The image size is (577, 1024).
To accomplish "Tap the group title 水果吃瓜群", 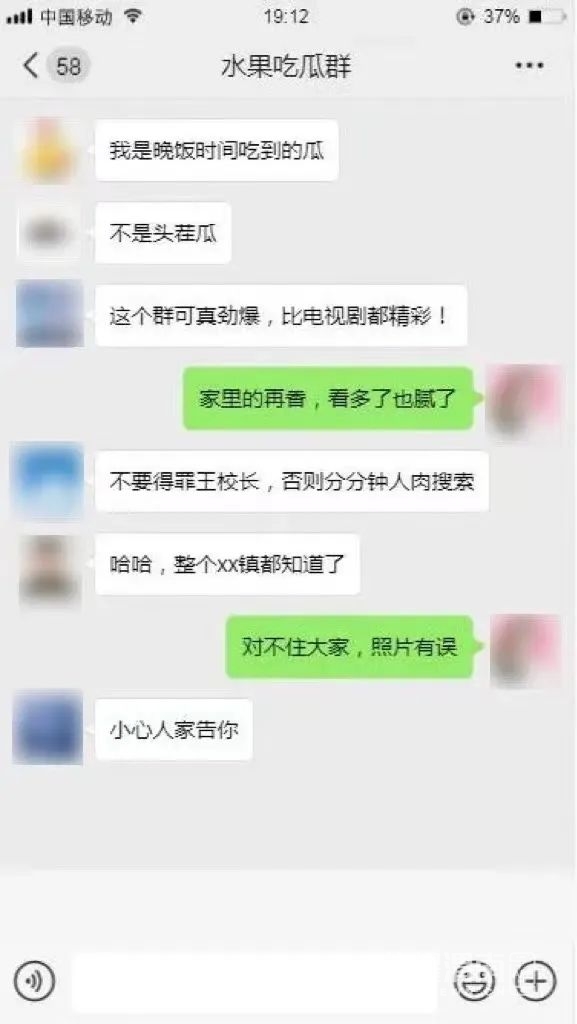I will tap(286, 67).
